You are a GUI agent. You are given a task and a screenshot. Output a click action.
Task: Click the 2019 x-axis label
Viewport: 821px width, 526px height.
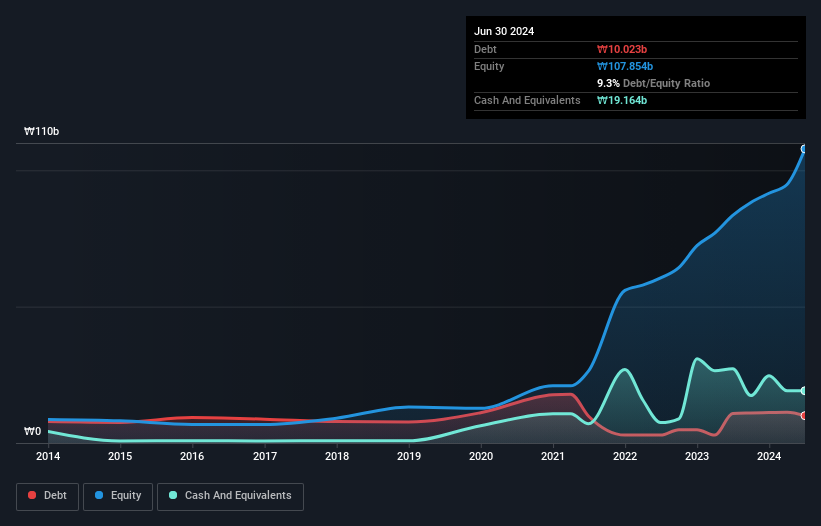(409, 456)
